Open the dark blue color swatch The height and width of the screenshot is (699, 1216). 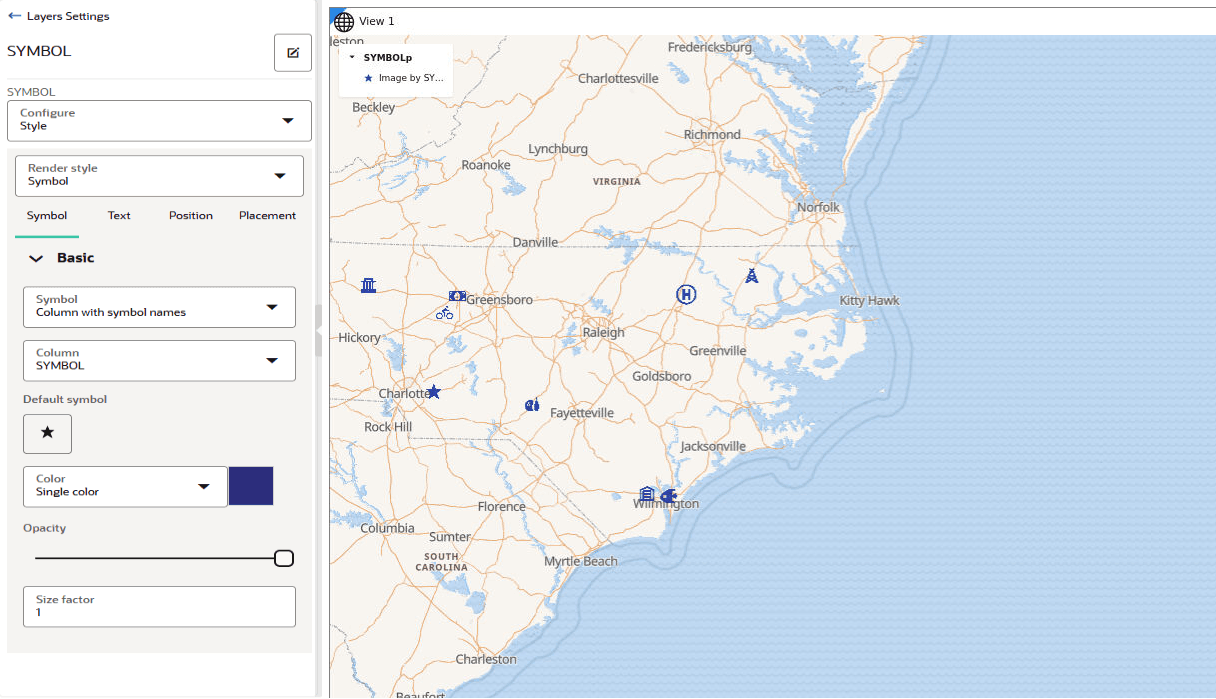pyautogui.click(x=251, y=486)
